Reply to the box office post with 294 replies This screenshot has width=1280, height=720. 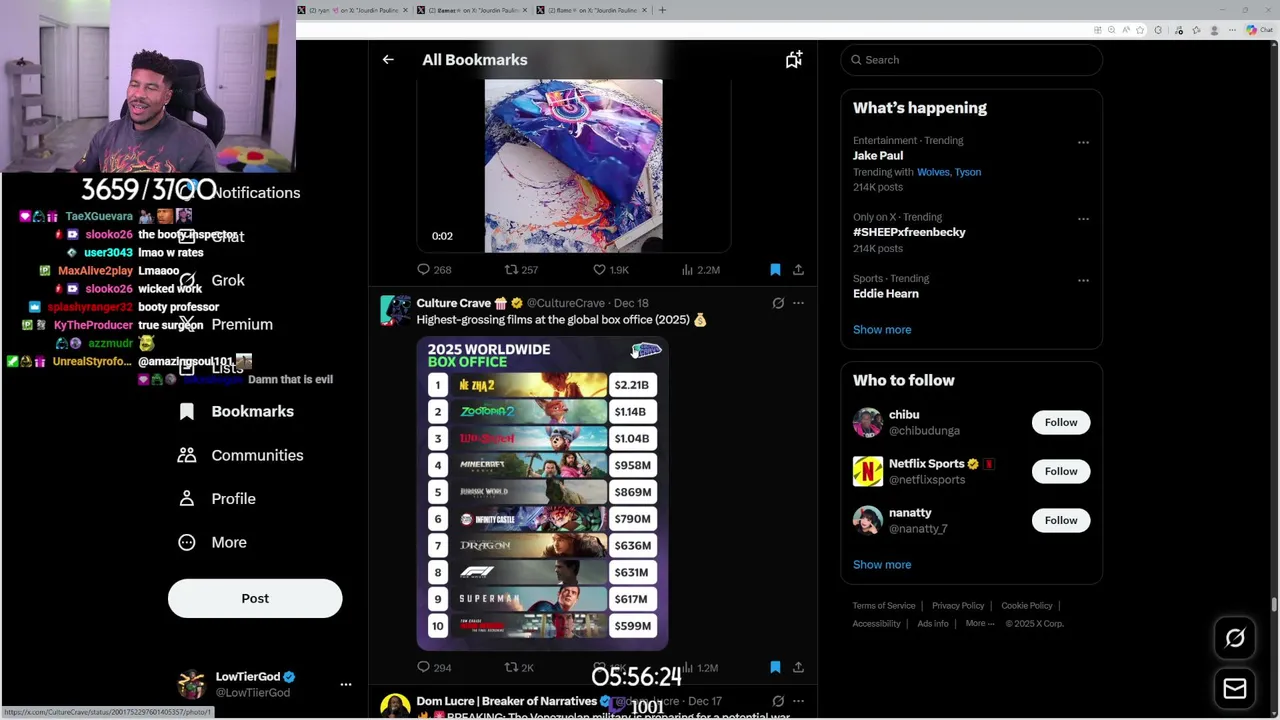tap(434, 667)
